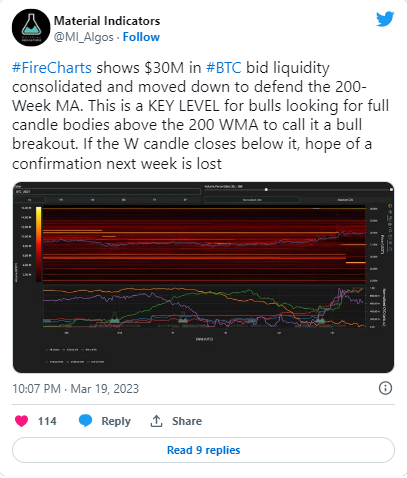Visit the @MI_Algos handle link
The height and width of the screenshot is (478, 407).
point(84,37)
